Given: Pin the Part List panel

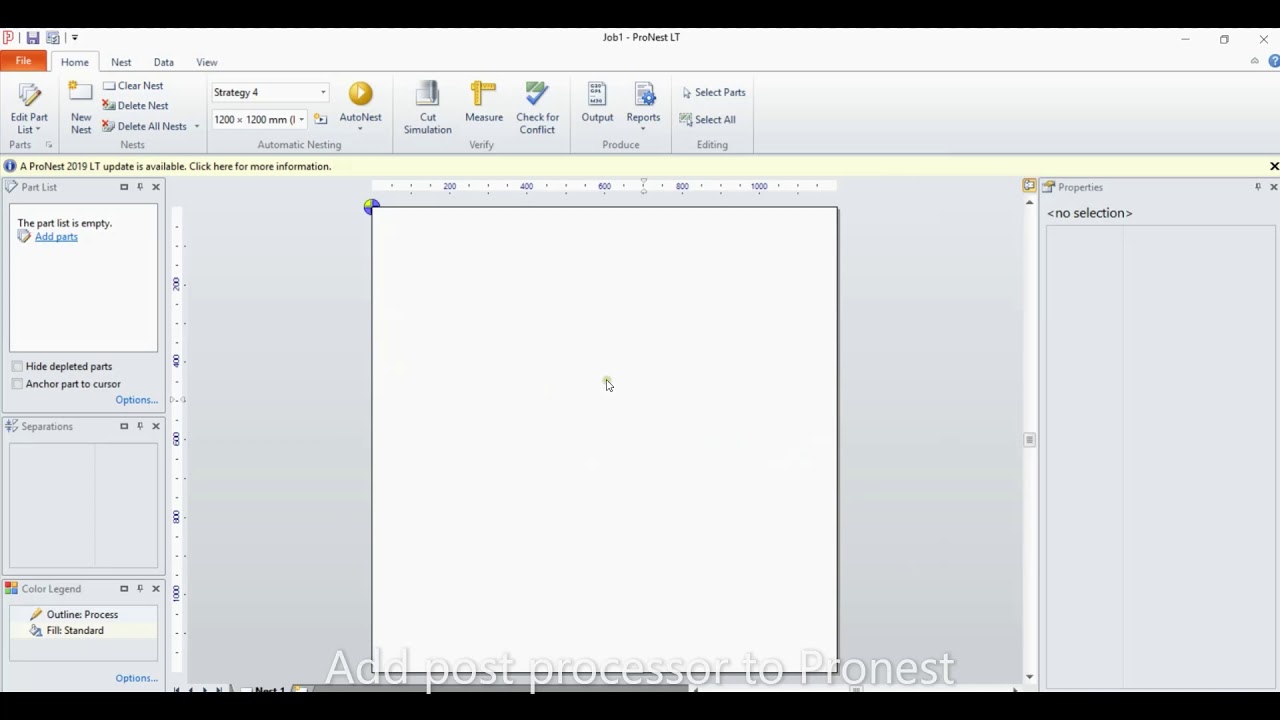Looking at the screenshot, I should click(x=140, y=187).
